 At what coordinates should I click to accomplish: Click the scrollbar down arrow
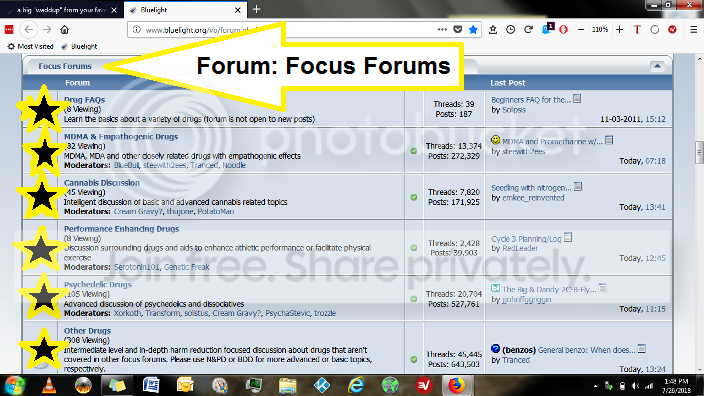tap(699, 370)
